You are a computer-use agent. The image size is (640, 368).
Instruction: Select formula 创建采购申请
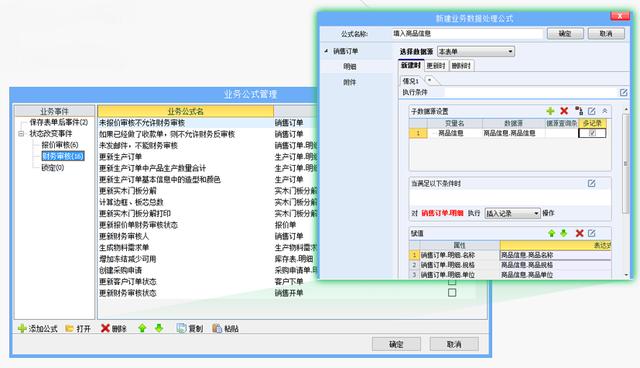pos(120,270)
